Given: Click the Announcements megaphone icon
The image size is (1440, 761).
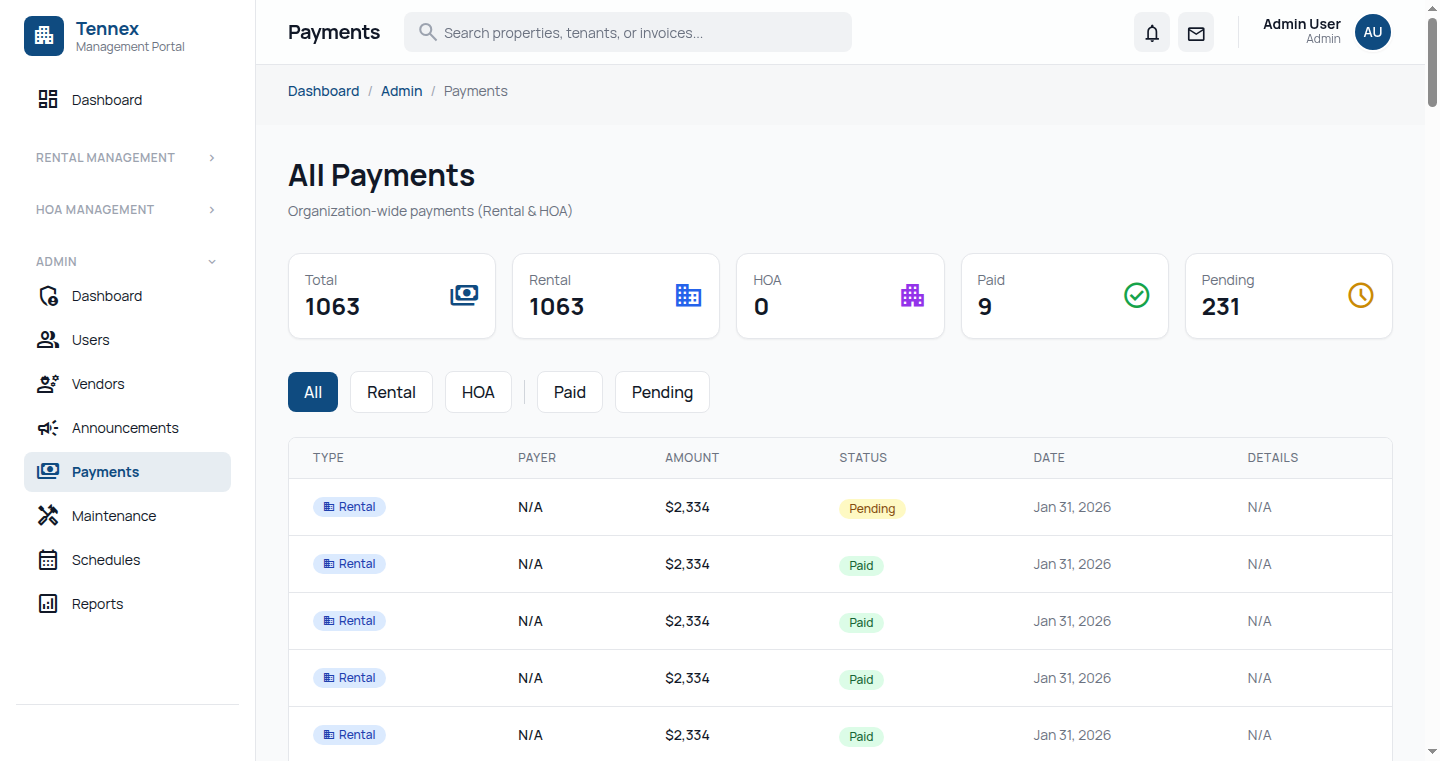Looking at the screenshot, I should coord(47,427).
